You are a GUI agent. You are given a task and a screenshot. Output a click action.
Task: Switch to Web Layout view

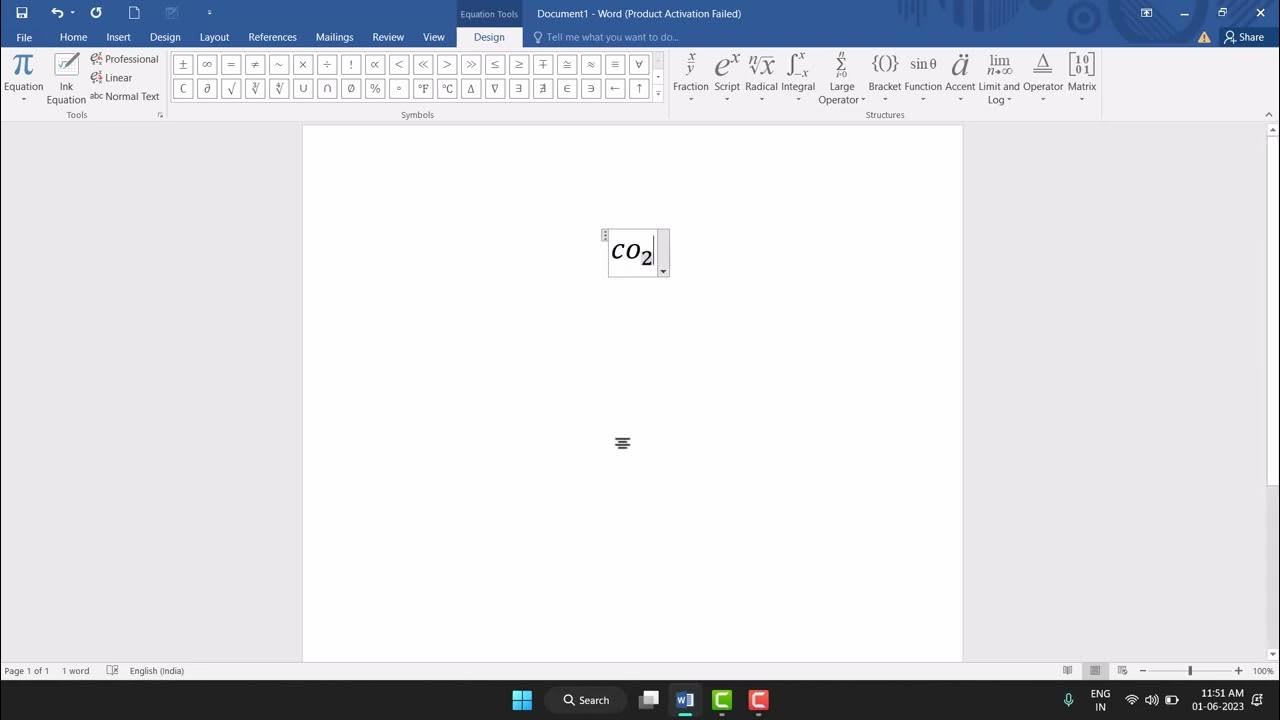coord(1122,671)
